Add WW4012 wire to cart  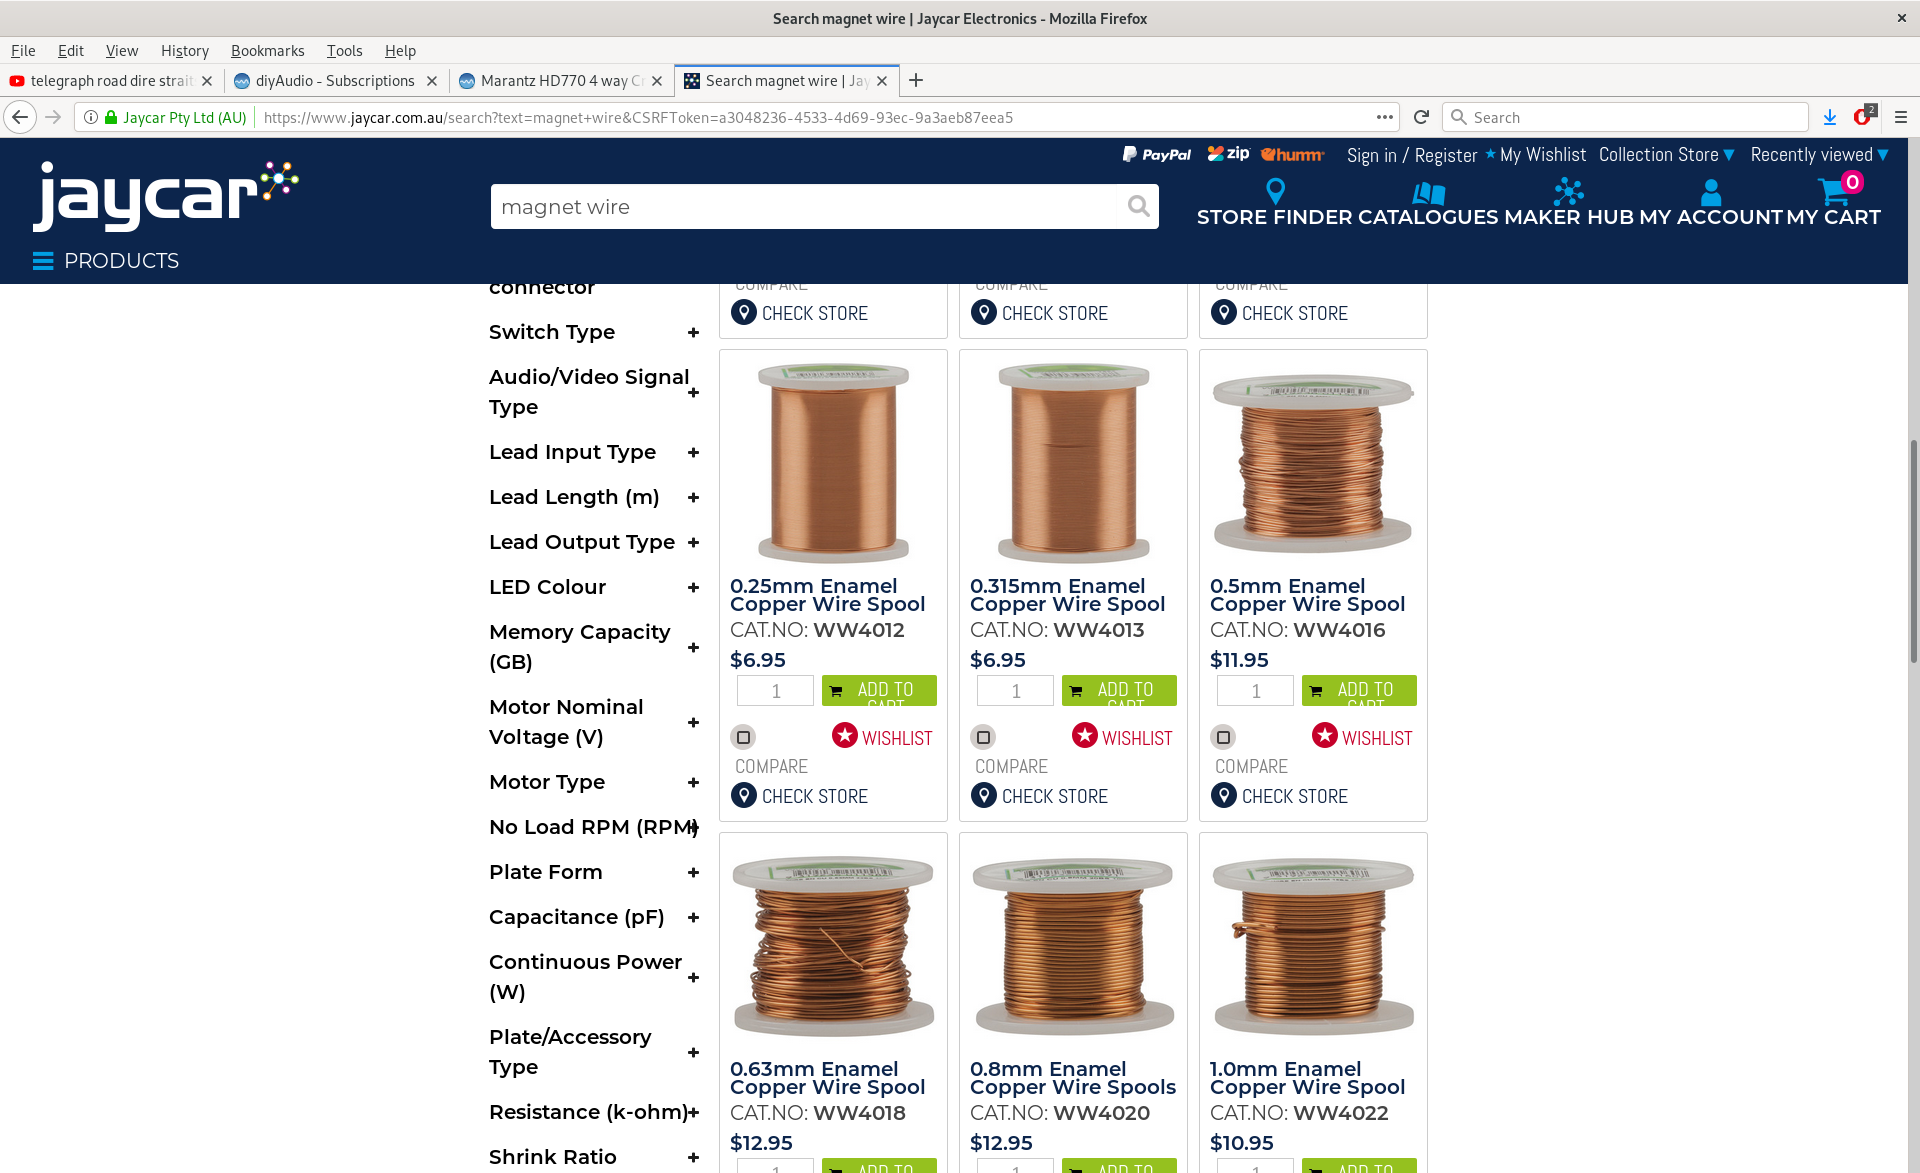(x=879, y=690)
